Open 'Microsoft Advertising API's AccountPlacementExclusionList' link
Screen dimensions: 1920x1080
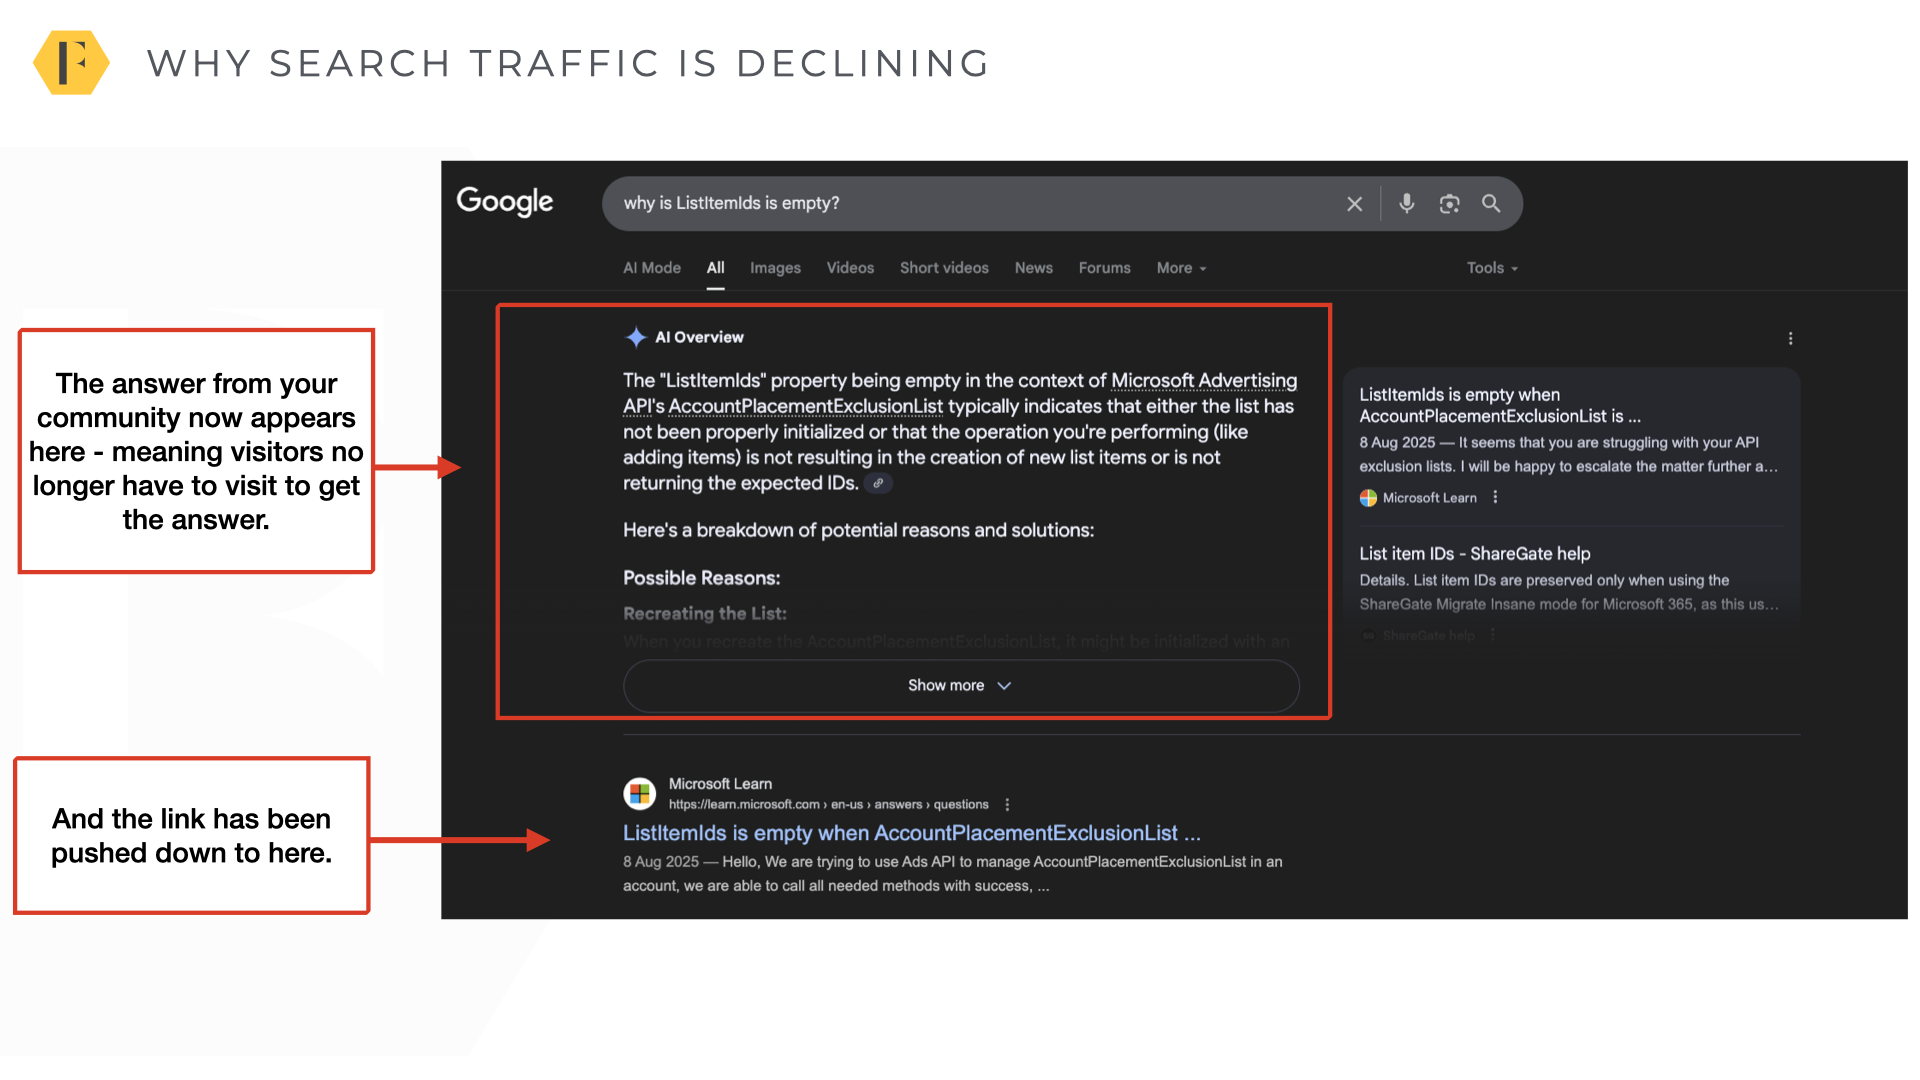click(x=960, y=394)
